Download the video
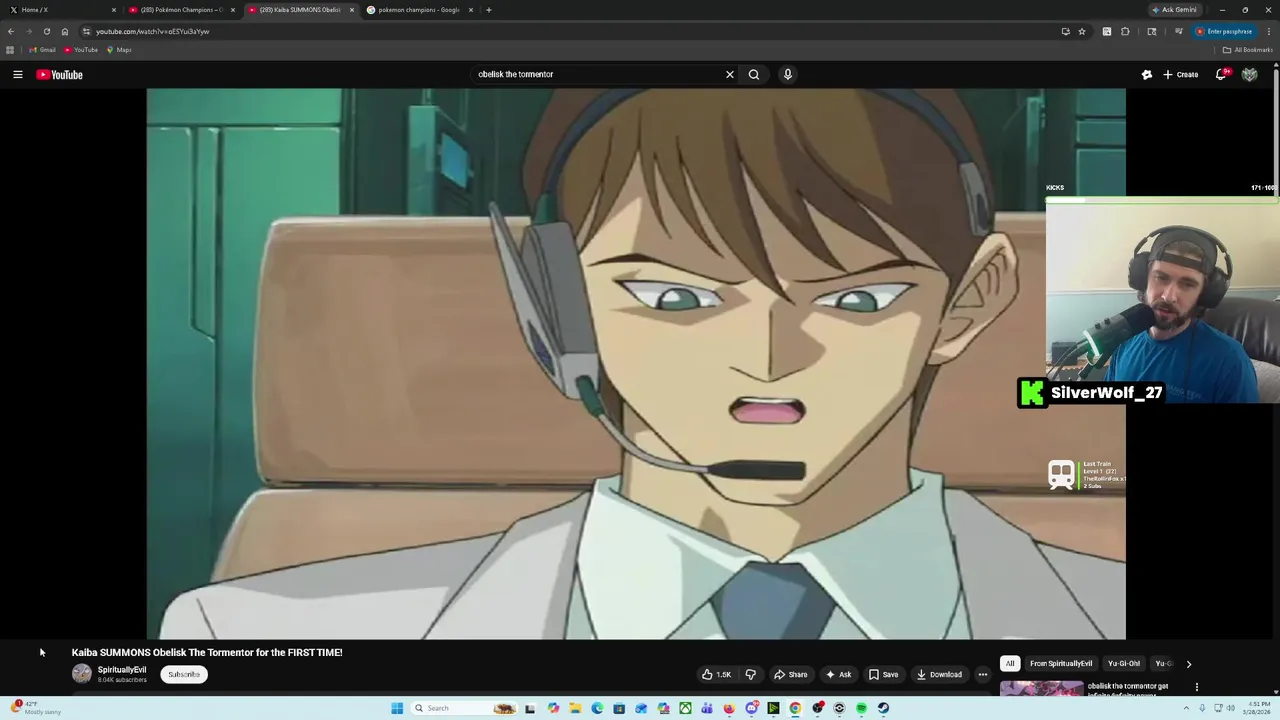1280x720 pixels. point(940,674)
